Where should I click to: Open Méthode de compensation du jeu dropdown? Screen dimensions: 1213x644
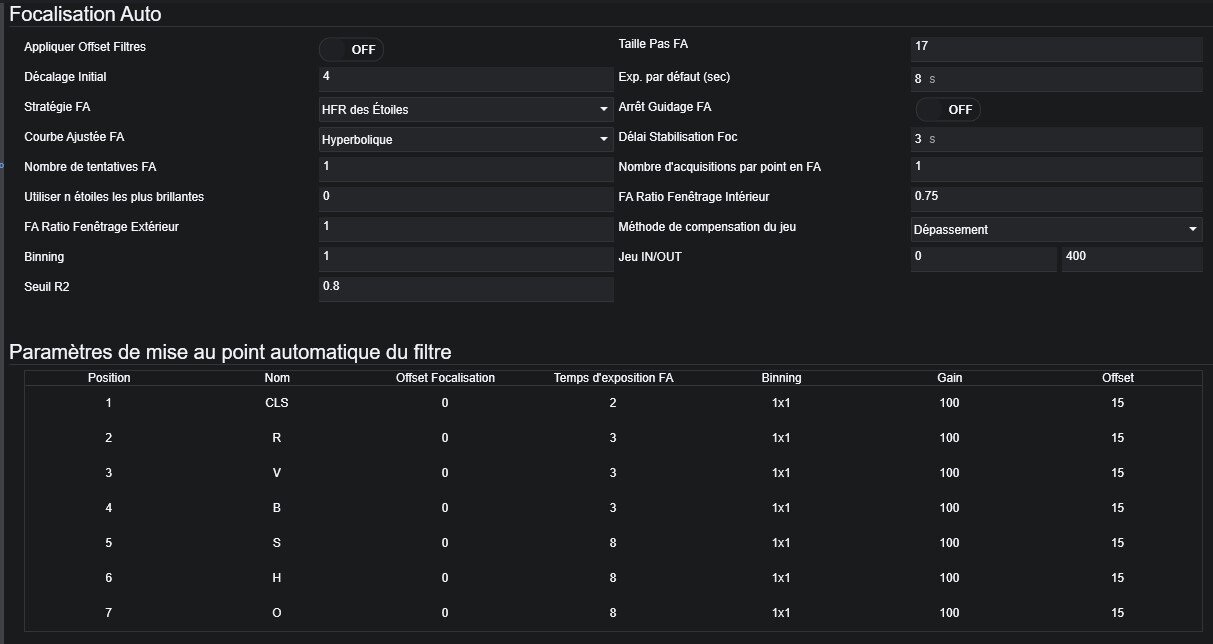pos(1056,229)
